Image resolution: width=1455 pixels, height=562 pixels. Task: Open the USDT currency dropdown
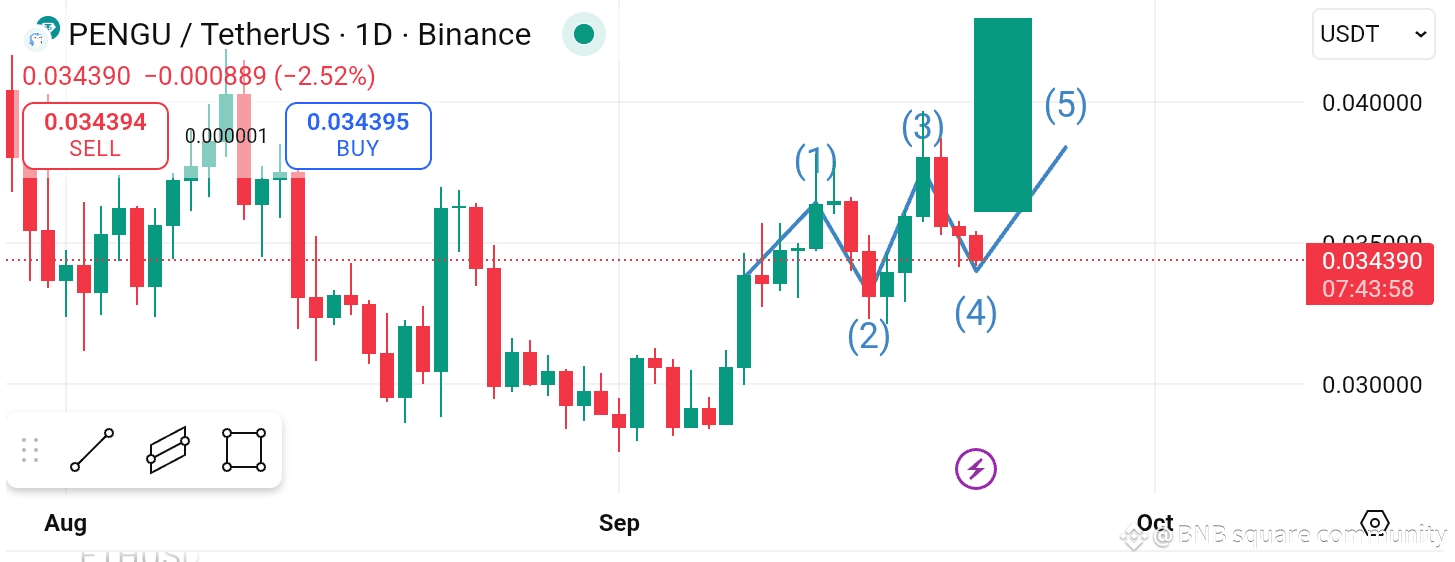1374,34
